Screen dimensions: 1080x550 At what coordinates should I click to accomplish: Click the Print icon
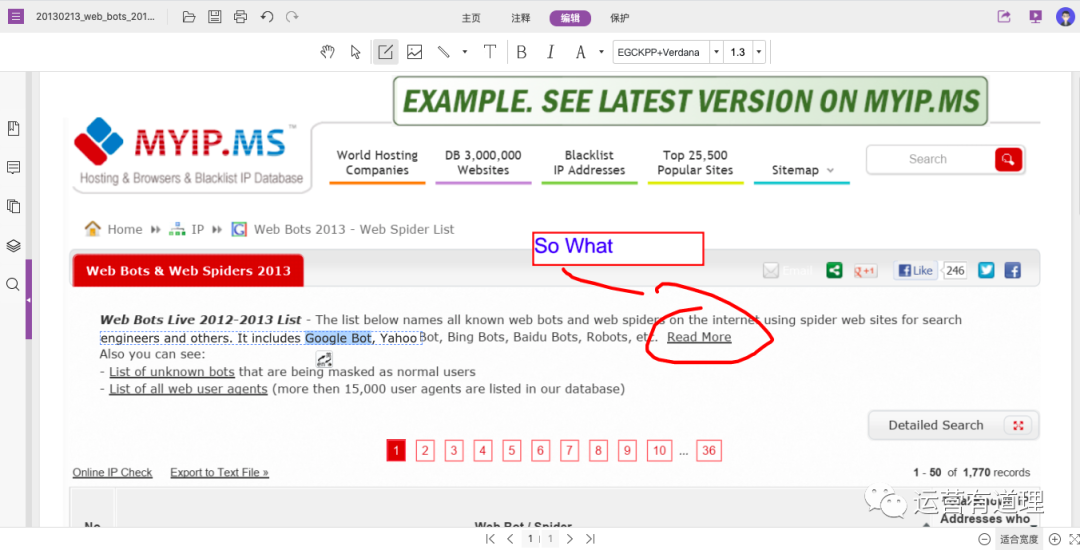click(x=240, y=17)
